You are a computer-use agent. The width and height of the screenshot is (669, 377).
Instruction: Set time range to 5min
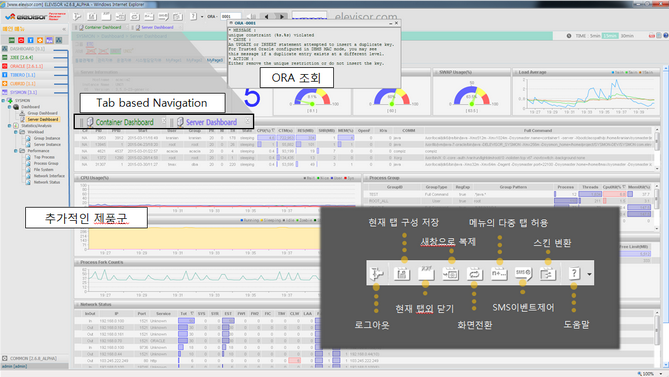click(595, 36)
